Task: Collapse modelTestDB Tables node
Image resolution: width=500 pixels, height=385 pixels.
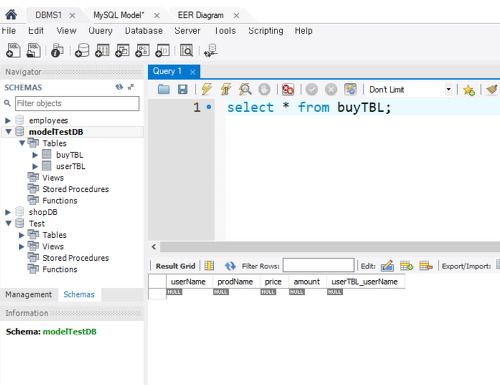Action: (22, 143)
